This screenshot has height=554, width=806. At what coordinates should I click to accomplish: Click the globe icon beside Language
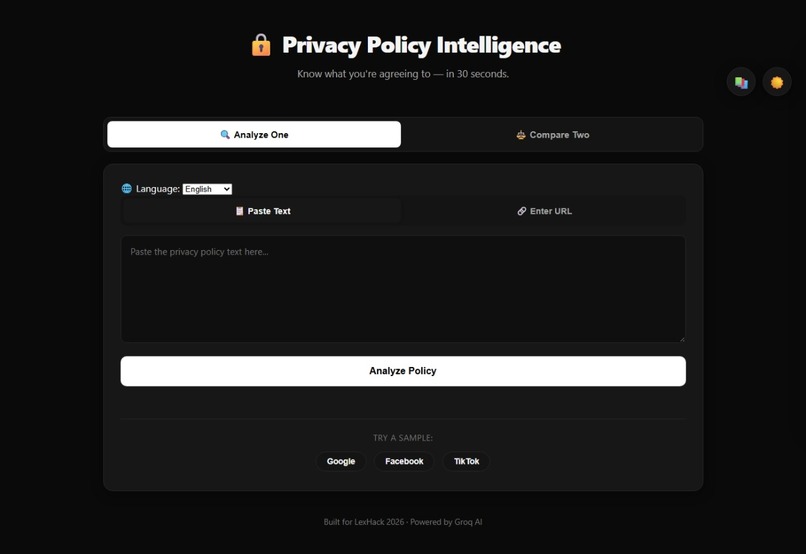point(126,189)
